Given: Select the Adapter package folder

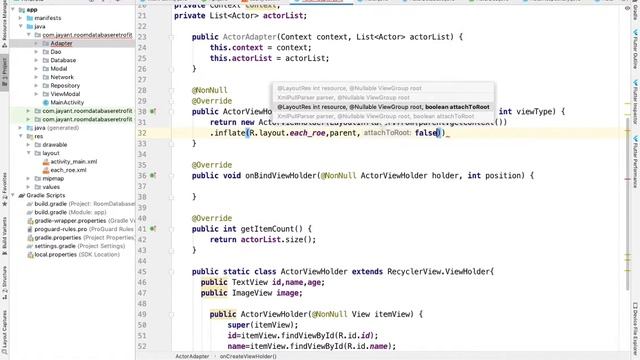Looking at the screenshot, I should [x=61, y=43].
